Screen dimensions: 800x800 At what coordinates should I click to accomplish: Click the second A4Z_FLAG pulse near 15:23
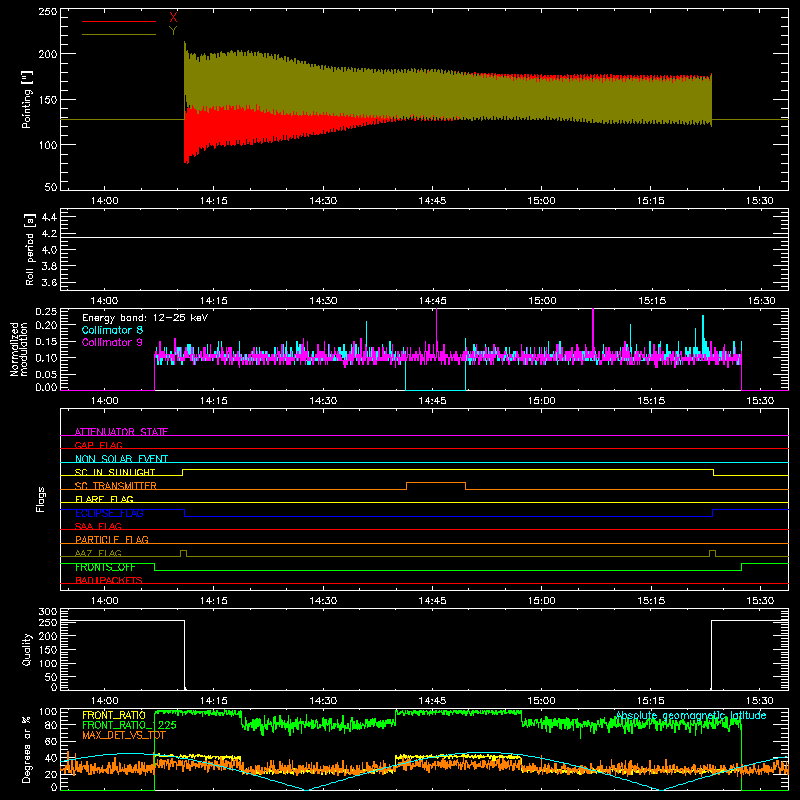(712, 554)
